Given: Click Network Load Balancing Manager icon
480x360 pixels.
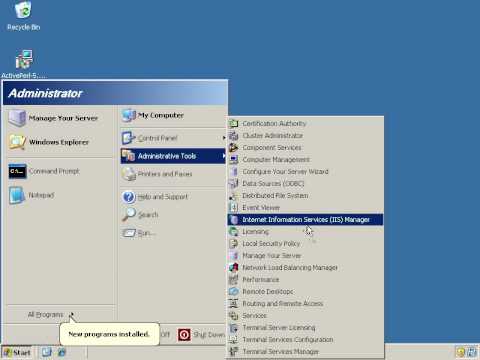Looking at the screenshot, I should click(234, 267).
